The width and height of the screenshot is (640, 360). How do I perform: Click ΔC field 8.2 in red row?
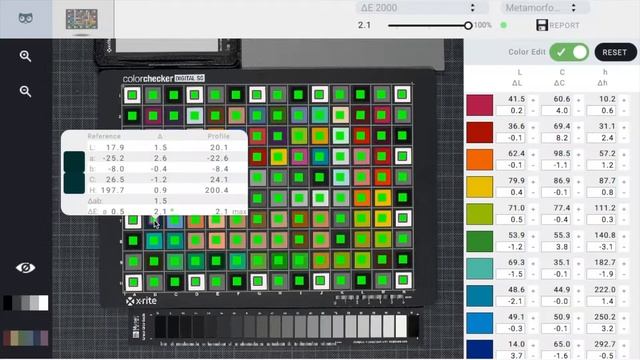point(556,138)
